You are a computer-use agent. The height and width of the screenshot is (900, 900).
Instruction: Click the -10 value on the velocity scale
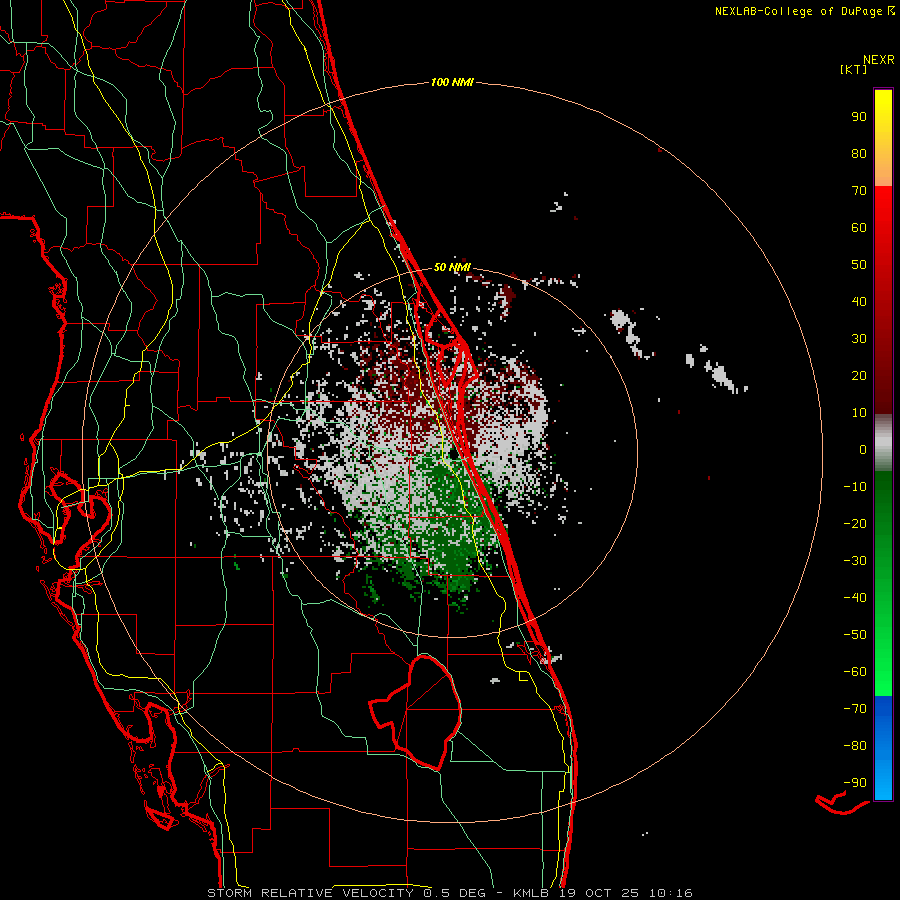click(855, 487)
